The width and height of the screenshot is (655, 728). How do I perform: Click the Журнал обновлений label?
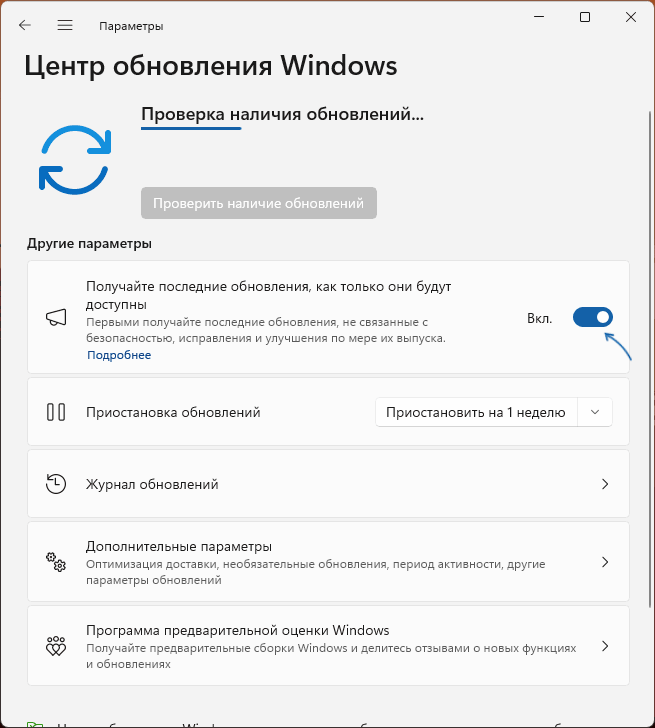[x=152, y=484]
